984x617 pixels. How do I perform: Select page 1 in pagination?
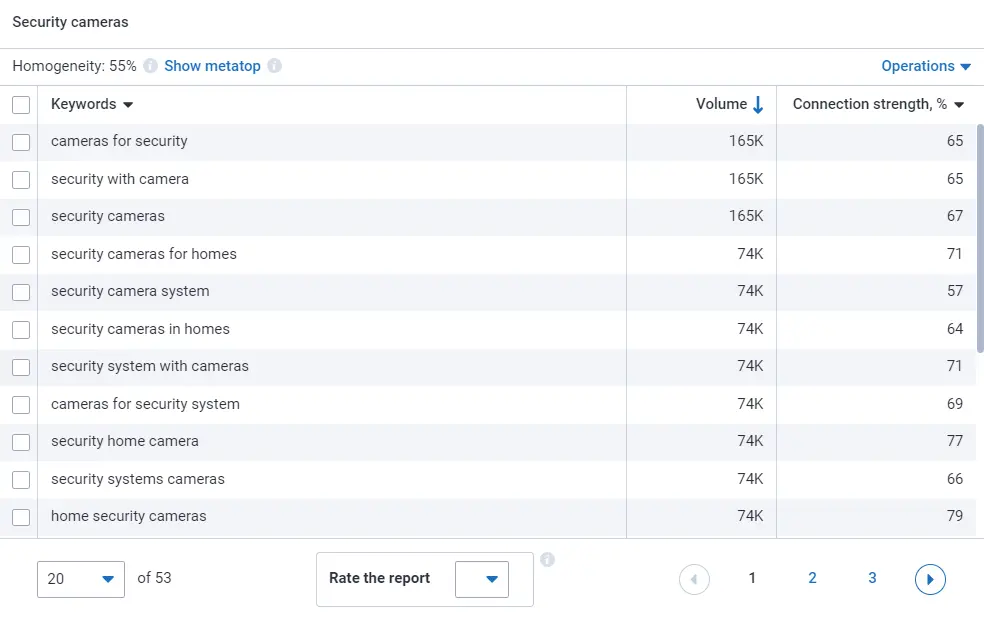coord(752,578)
